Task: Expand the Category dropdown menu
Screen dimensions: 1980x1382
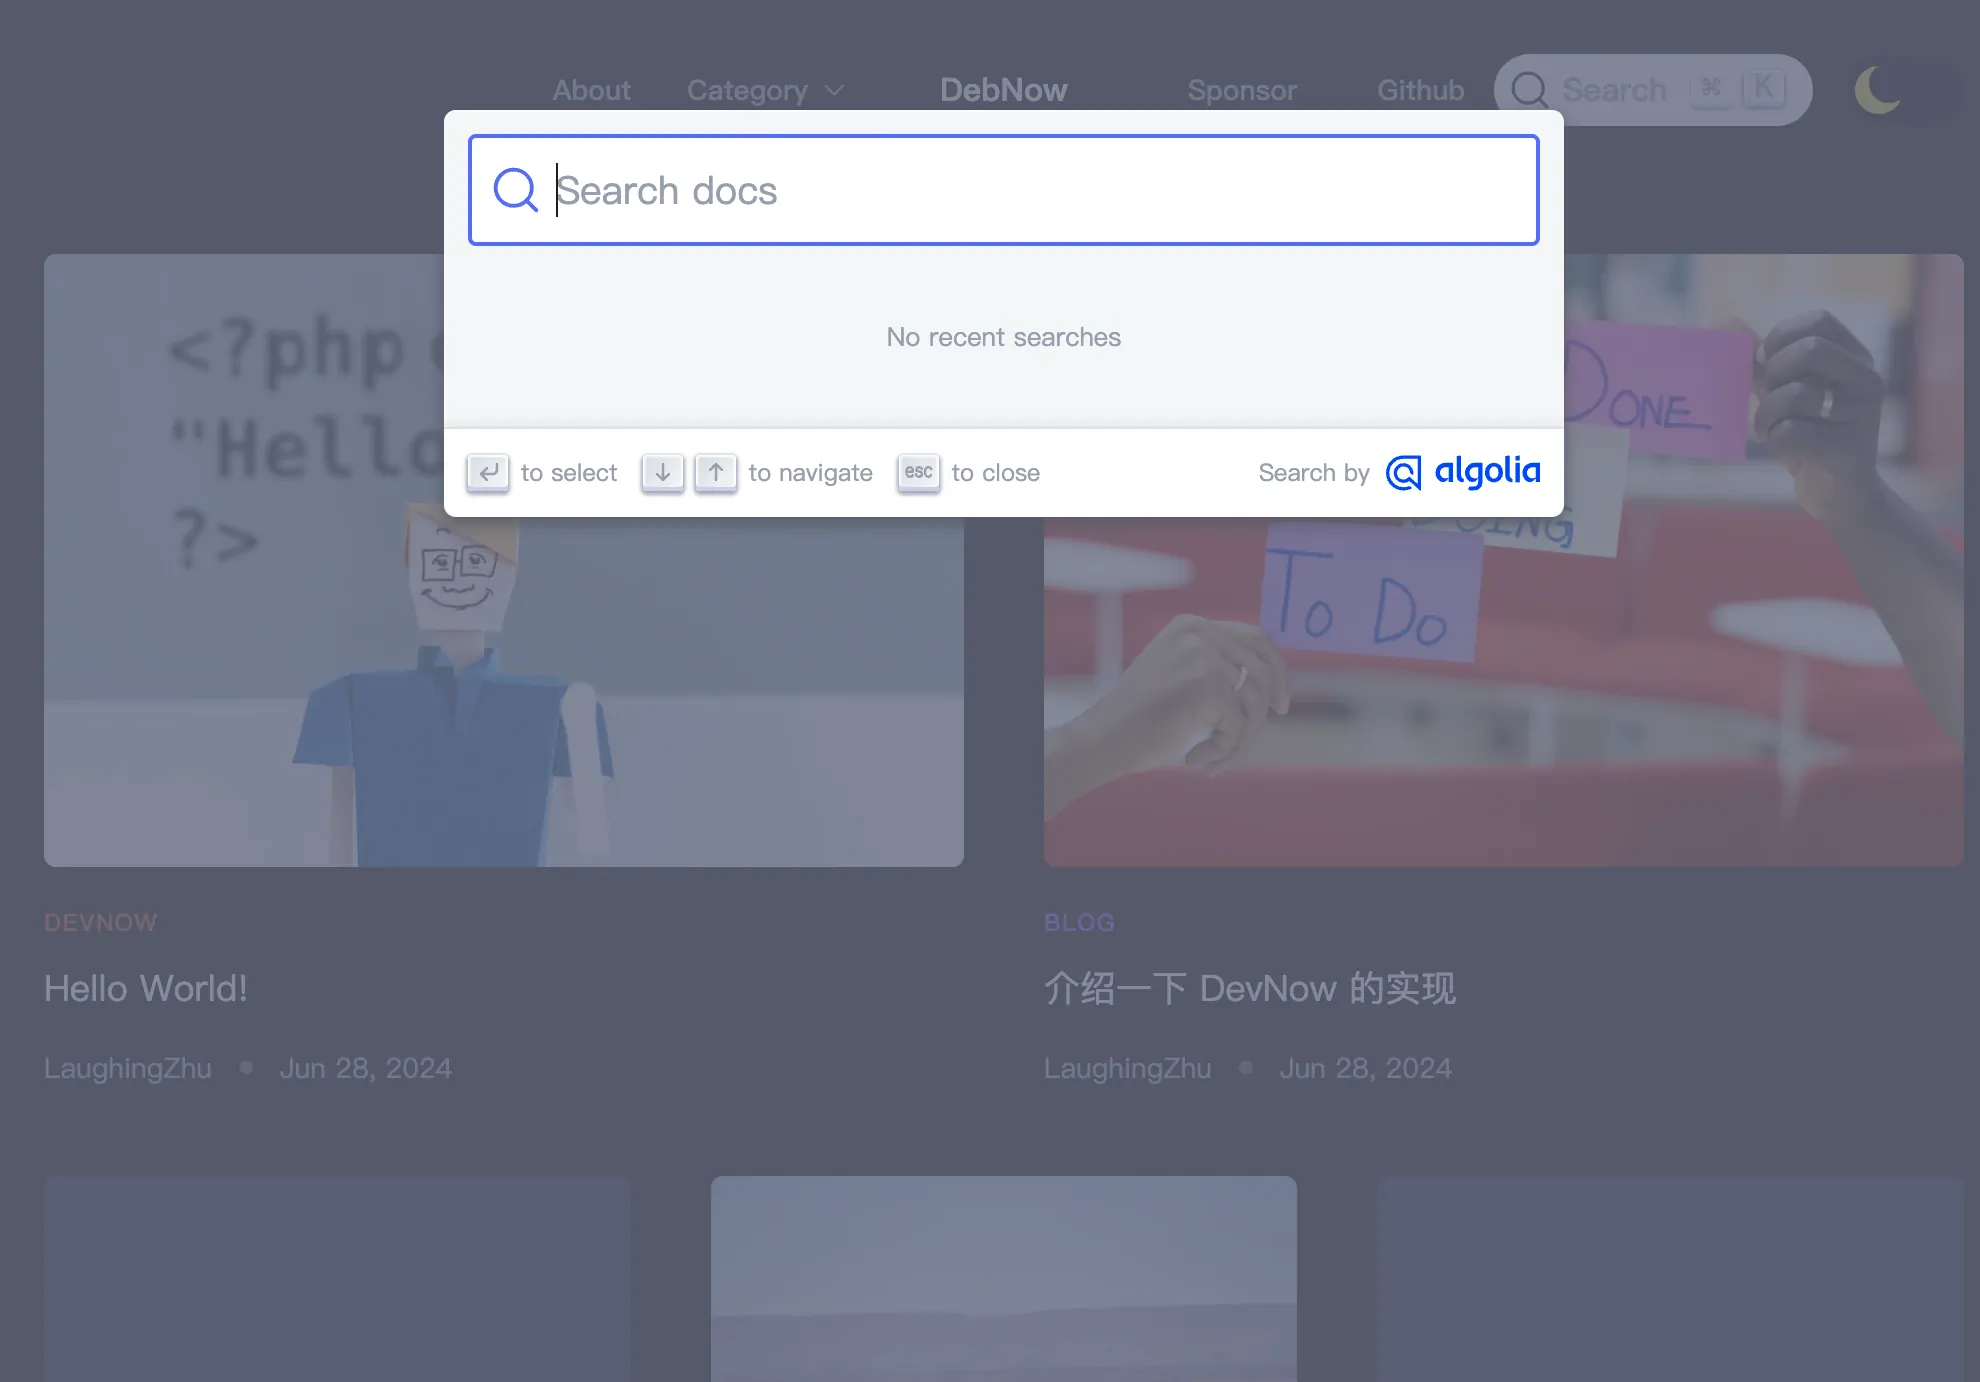Action: pyautogui.click(x=748, y=90)
